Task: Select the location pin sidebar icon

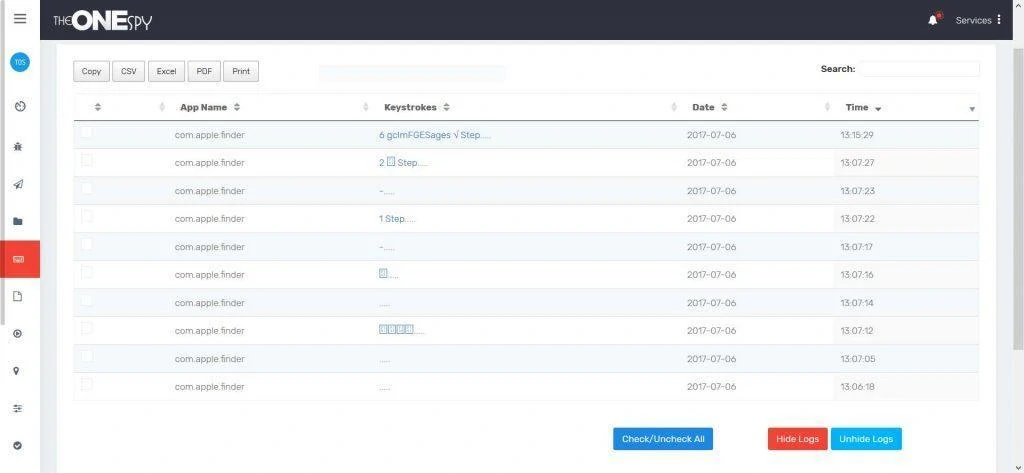Action: (x=18, y=371)
